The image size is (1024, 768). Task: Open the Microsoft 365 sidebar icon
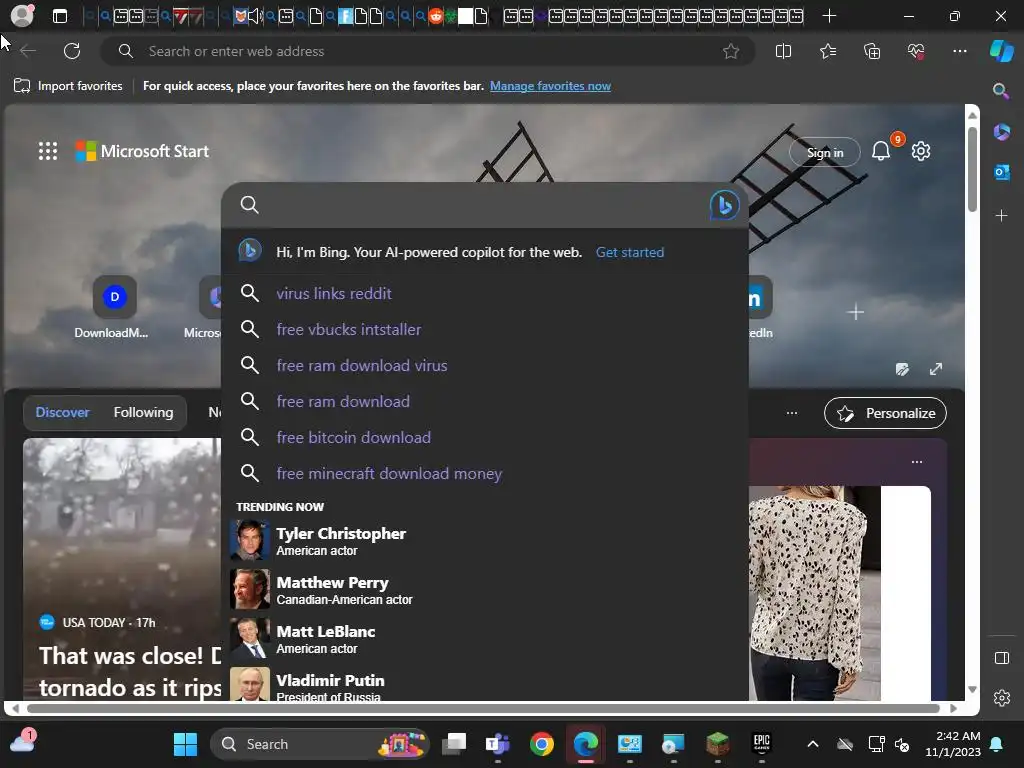tap(1001, 132)
